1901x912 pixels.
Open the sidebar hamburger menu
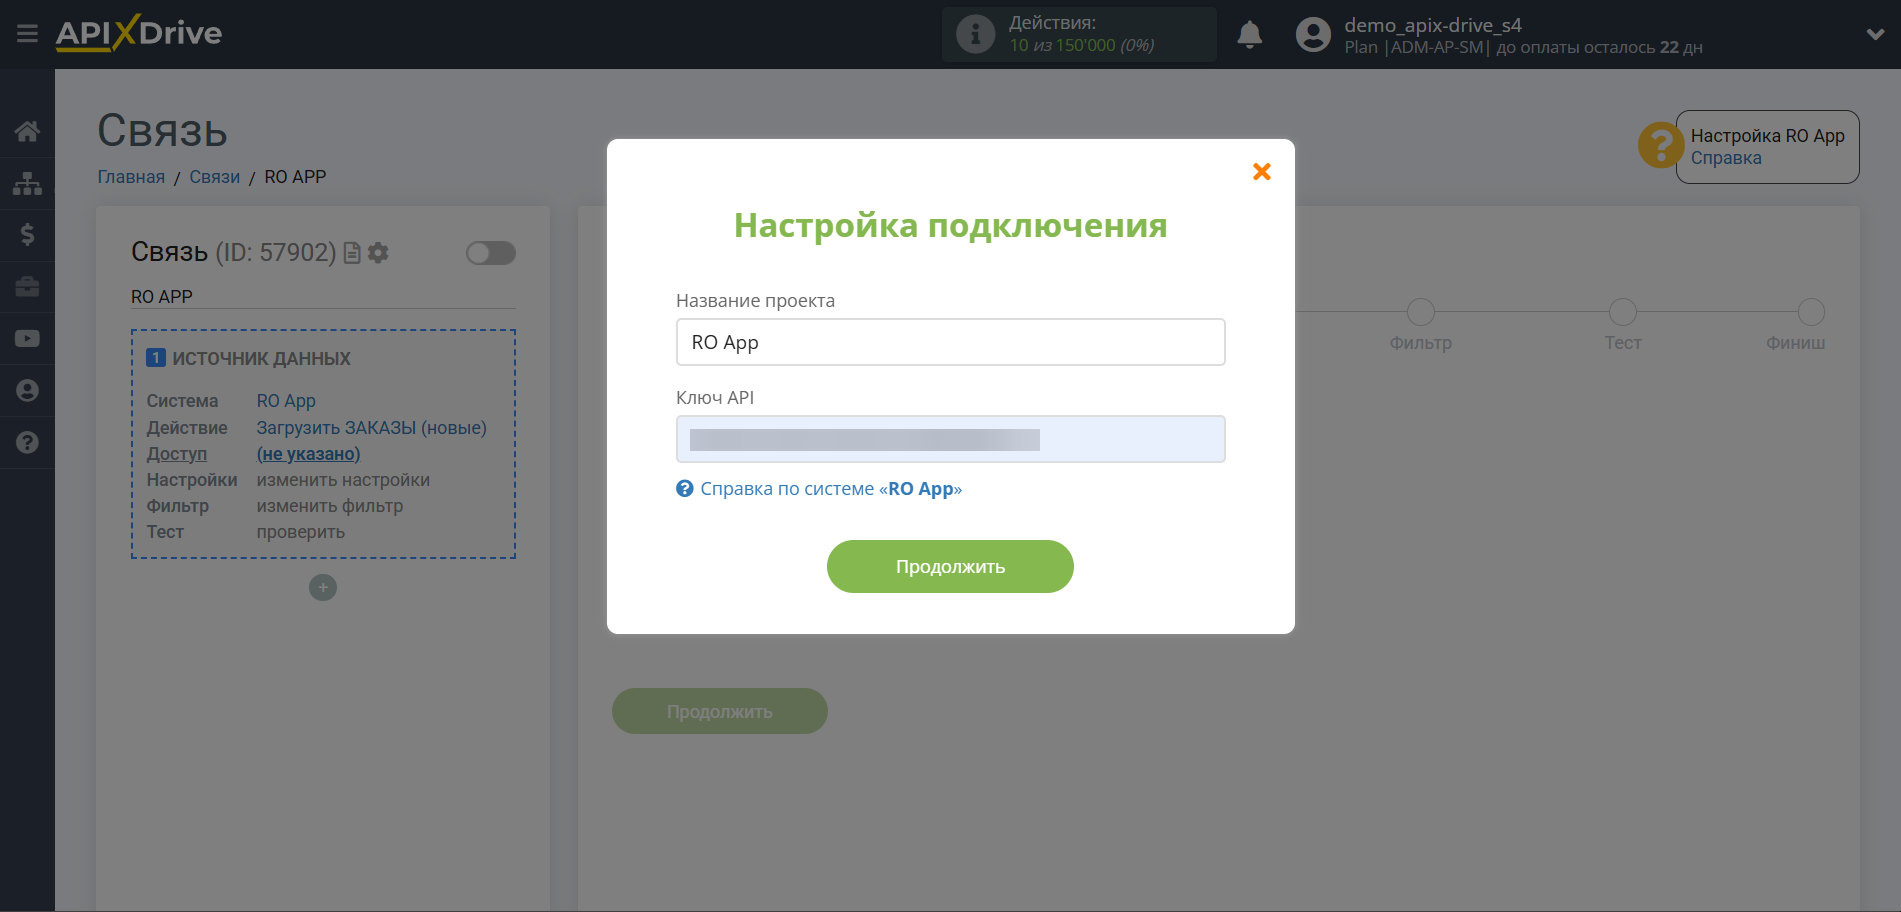coord(27,31)
